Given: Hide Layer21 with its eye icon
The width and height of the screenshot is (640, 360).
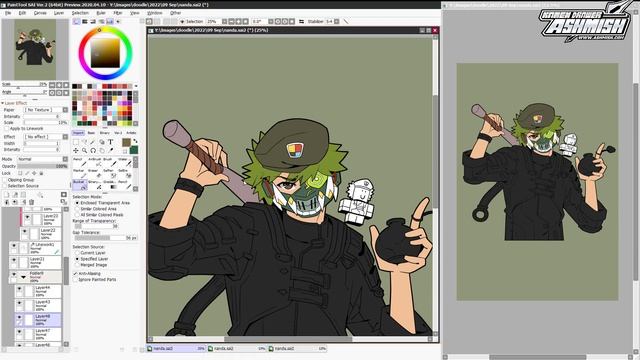Looking at the screenshot, I should [x=14, y=260].
